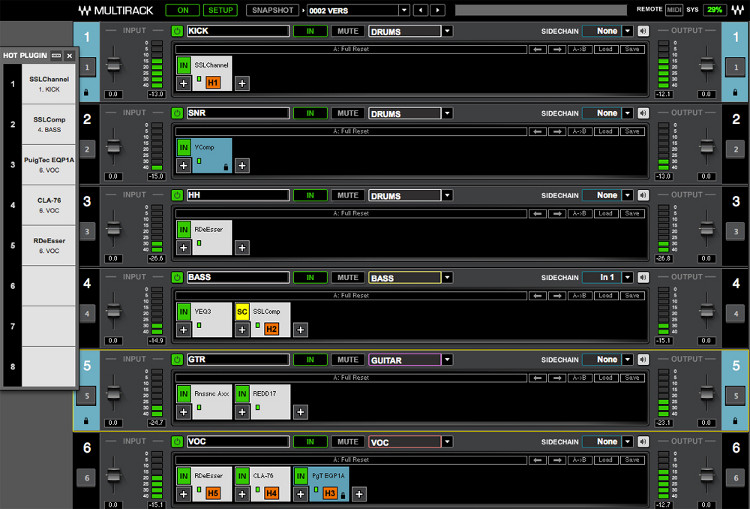Mute the HH track
This screenshot has width=750, height=509.
click(348, 196)
